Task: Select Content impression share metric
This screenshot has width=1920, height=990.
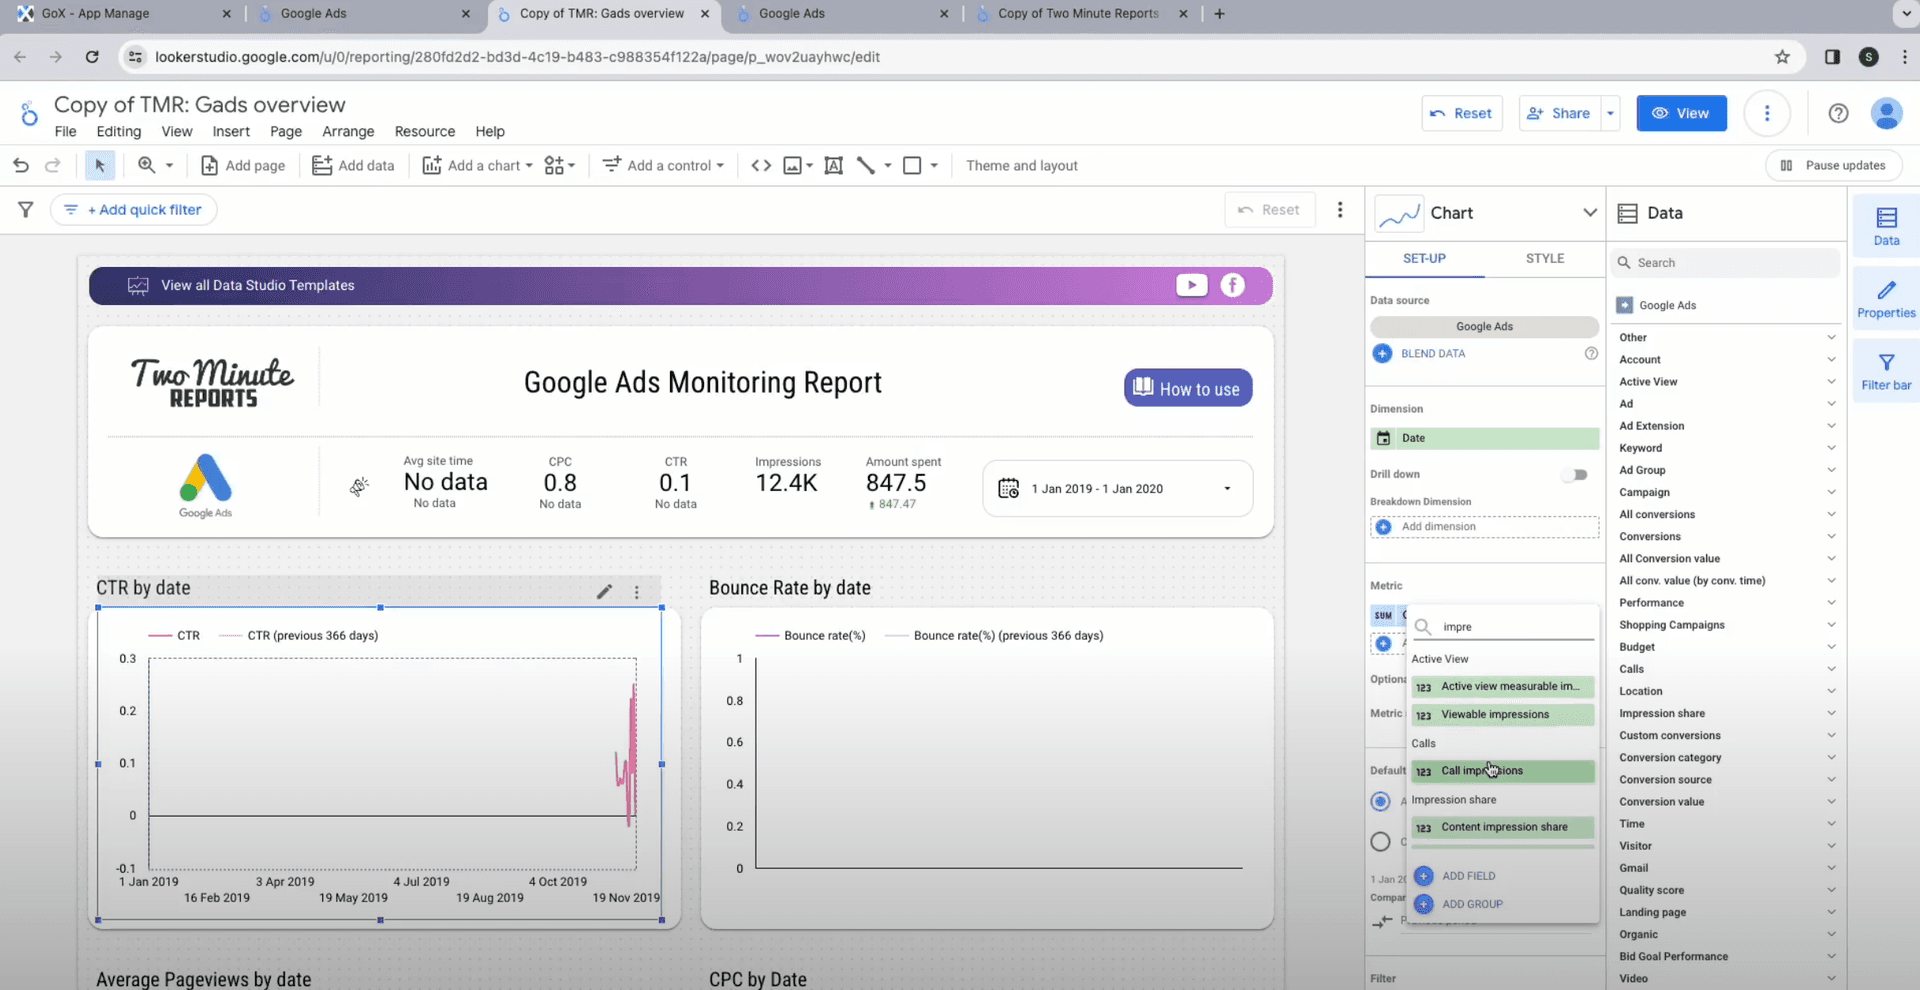Action: click(1502, 827)
